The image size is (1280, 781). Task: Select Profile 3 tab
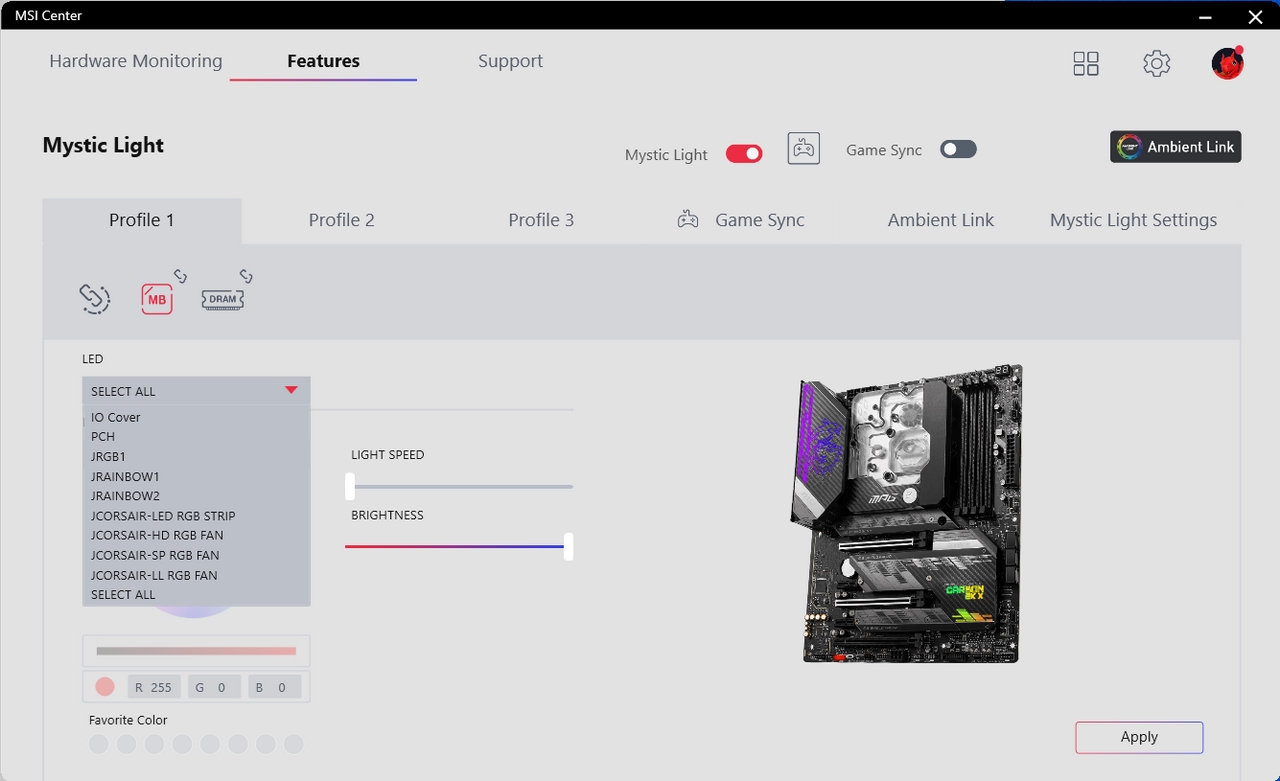point(541,220)
